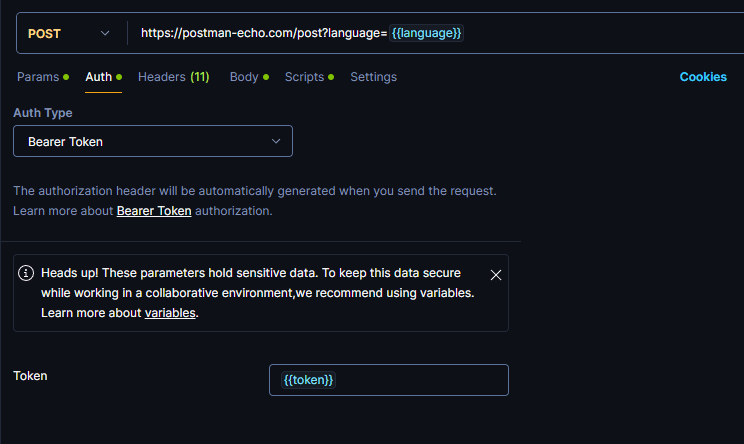Viewport: 744px width, 444px height.
Task: Expand the Bearer Token auth type dropdown
Action: click(x=152, y=141)
